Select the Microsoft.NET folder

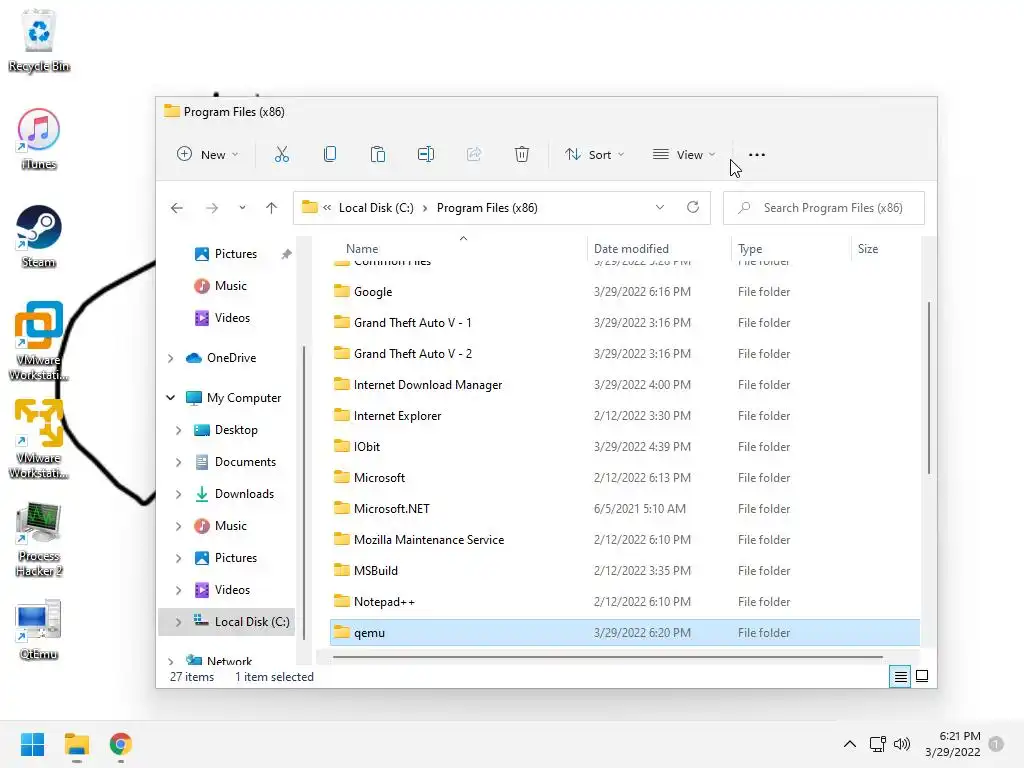625,509
